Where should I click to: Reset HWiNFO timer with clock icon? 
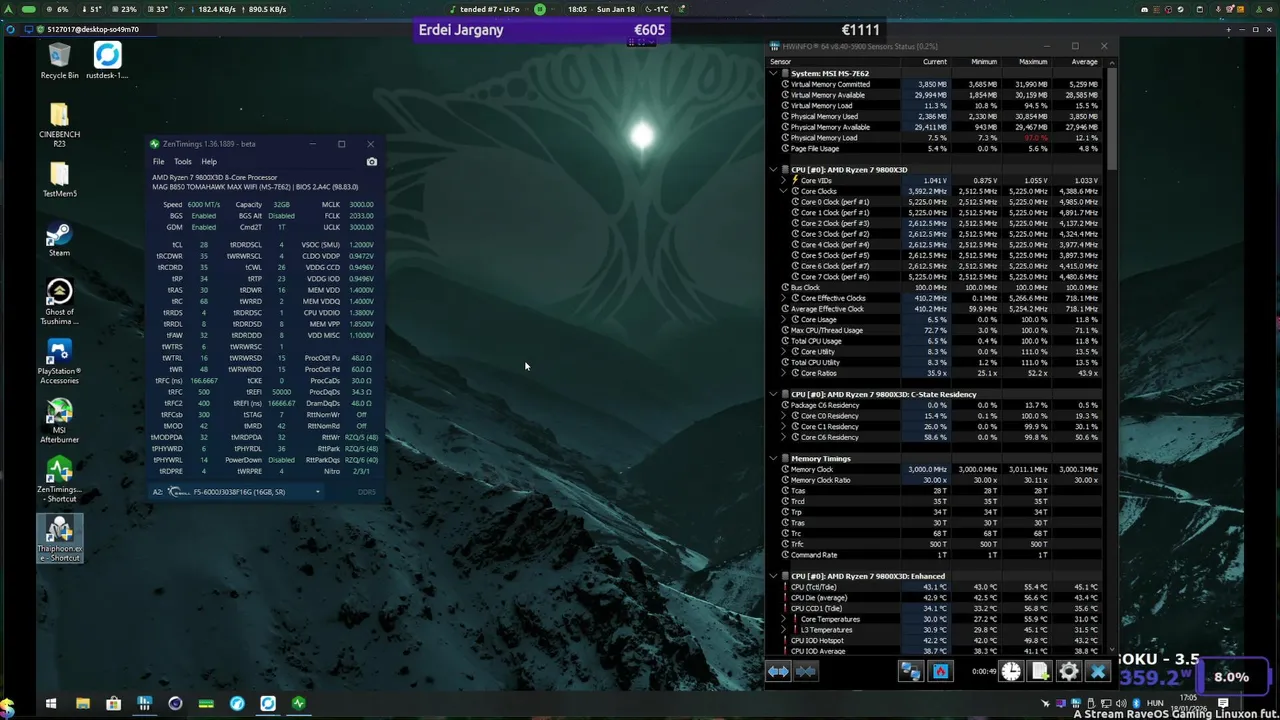coord(1011,672)
